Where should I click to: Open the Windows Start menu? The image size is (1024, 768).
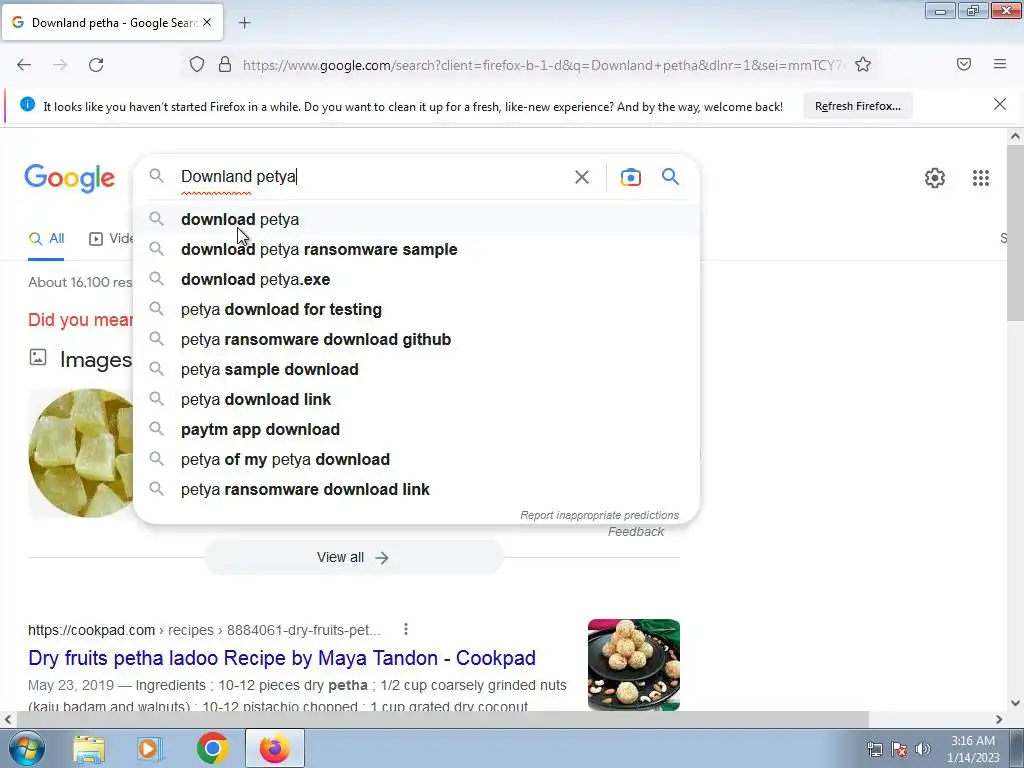click(x=25, y=748)
